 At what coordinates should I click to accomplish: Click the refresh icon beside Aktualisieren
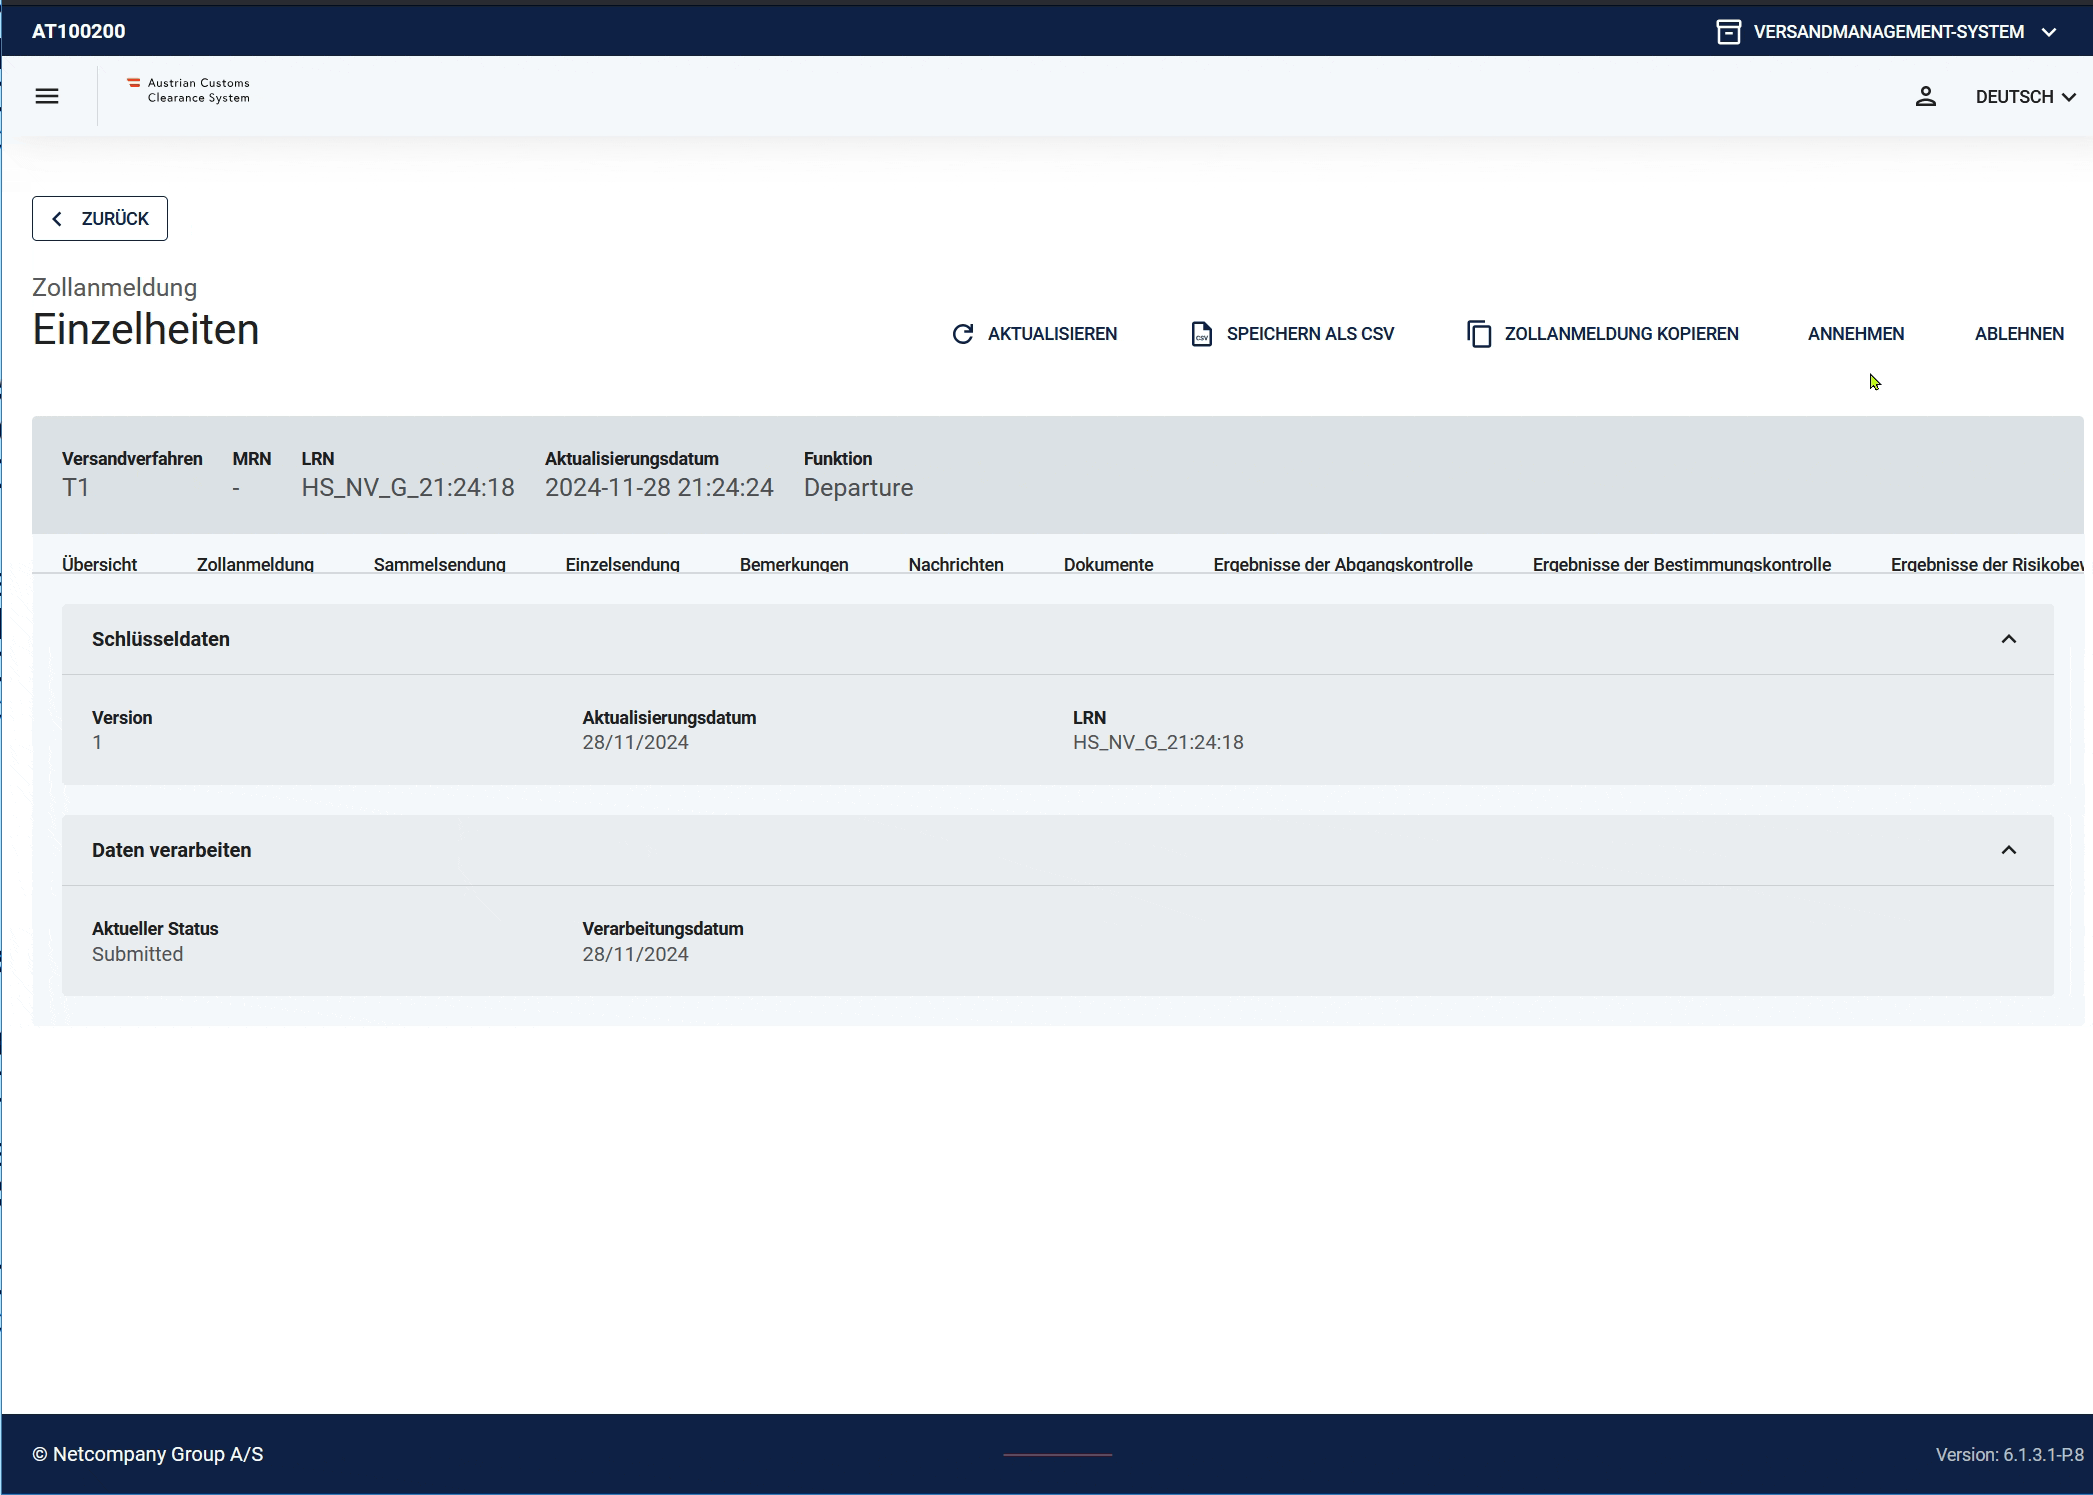pos(962,334)
